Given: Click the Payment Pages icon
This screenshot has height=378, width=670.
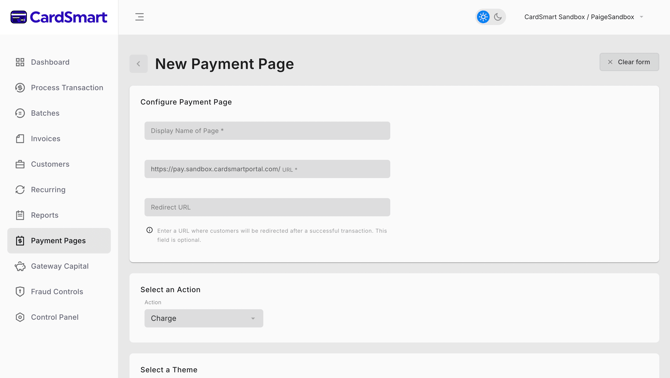Looking at the screenshot, I should pos(20,241).
